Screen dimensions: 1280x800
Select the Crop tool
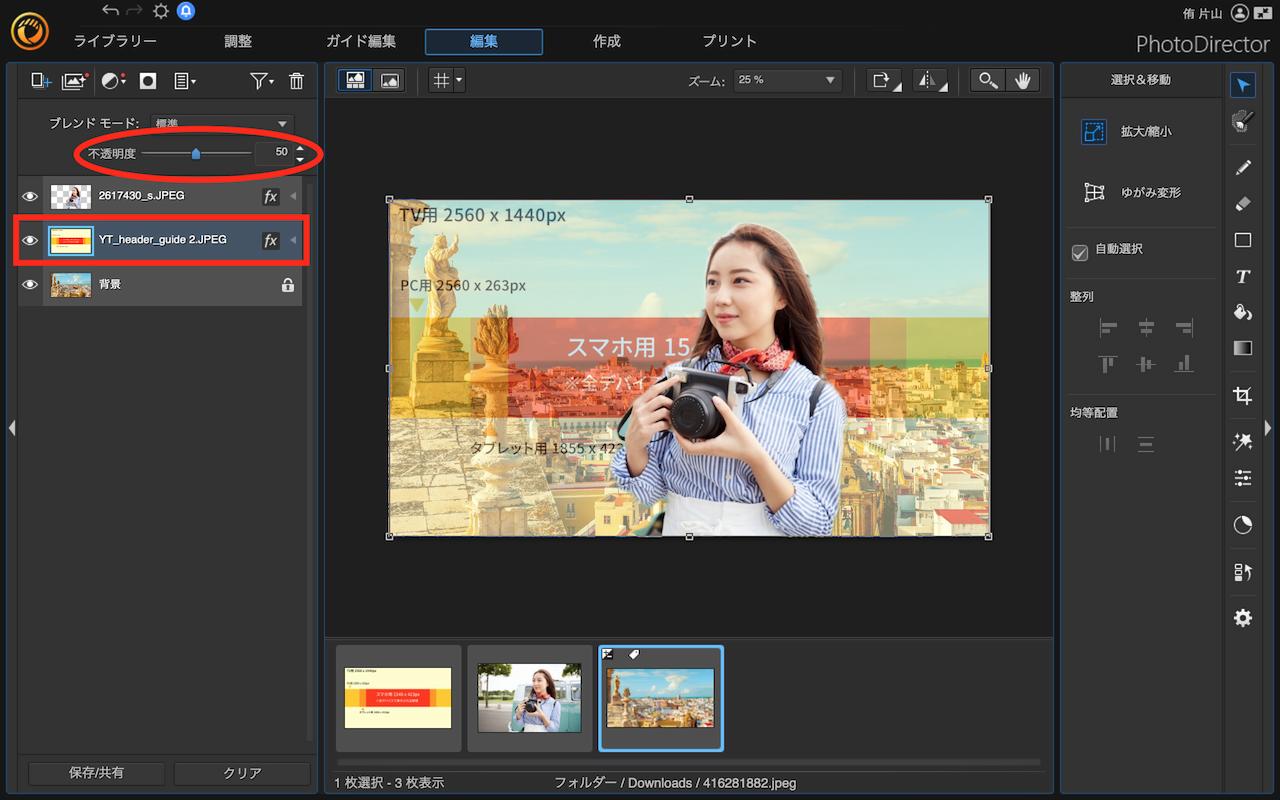1243,396
